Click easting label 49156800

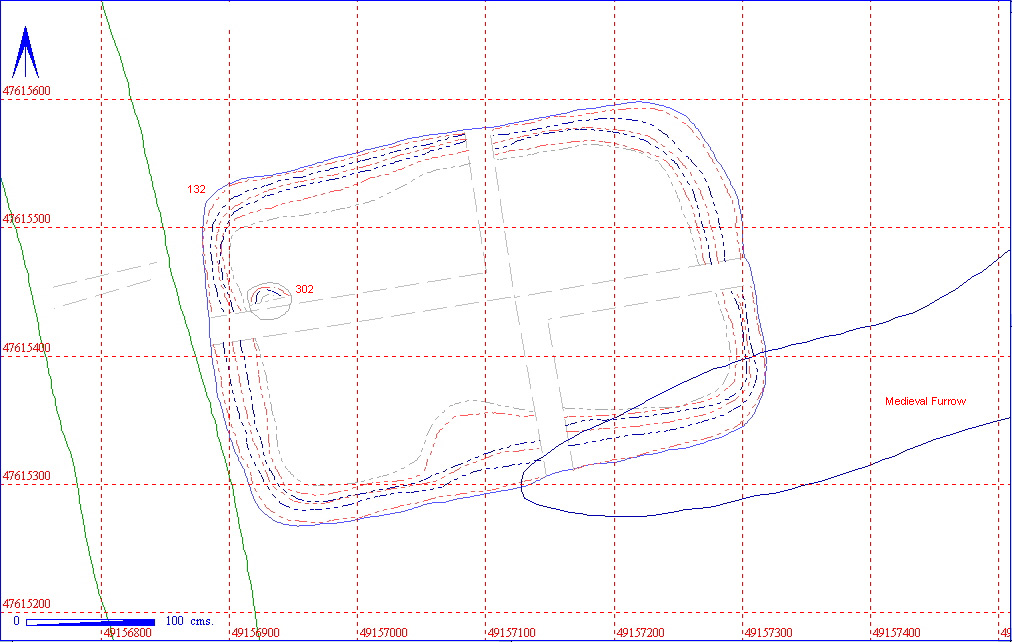pyautogui.click(x=128, y=633)
